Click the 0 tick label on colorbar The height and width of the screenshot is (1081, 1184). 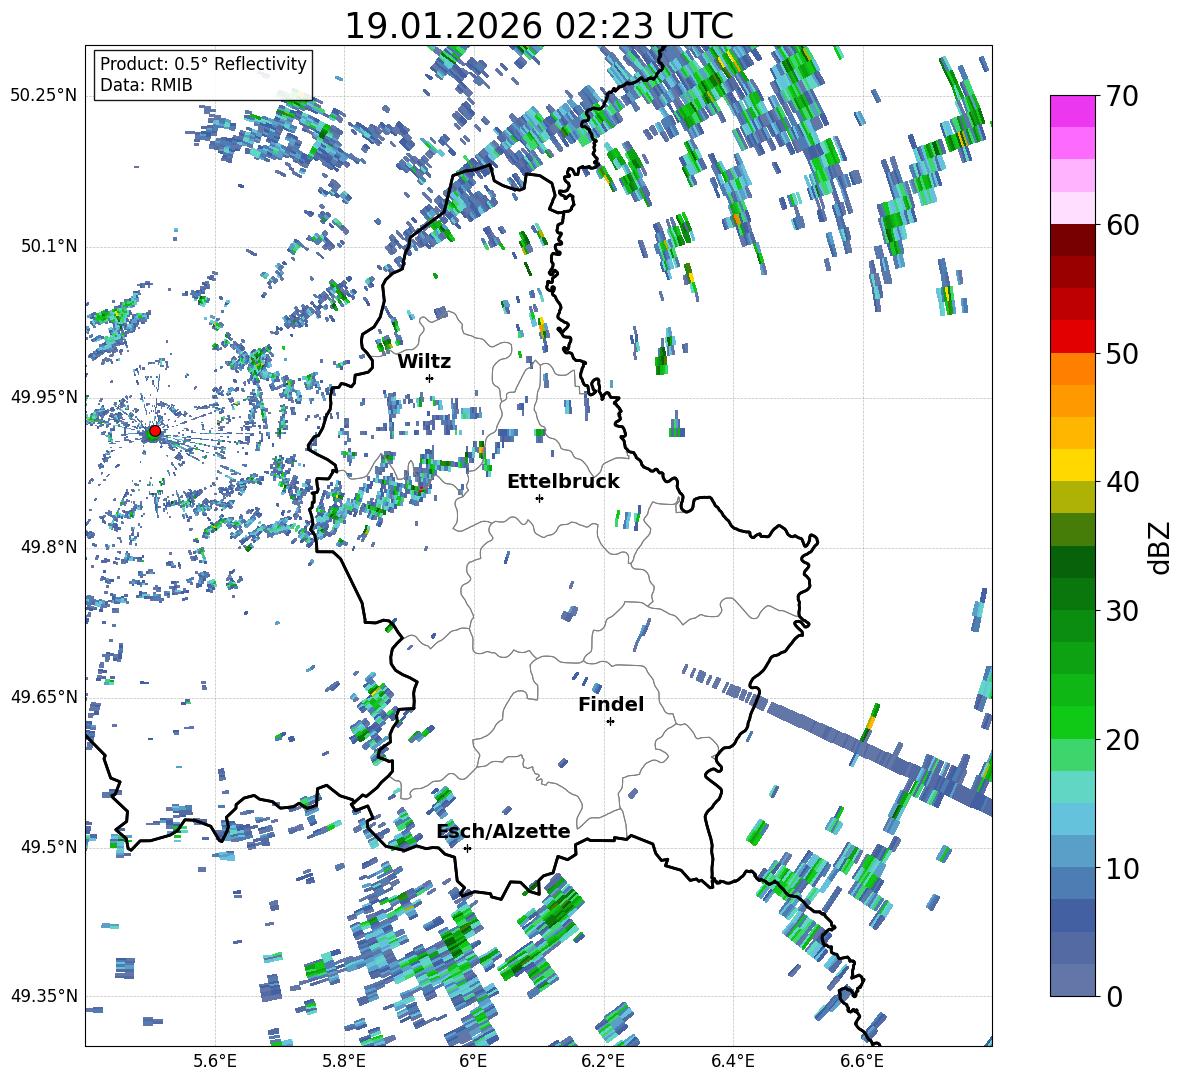coord(1114,996)
